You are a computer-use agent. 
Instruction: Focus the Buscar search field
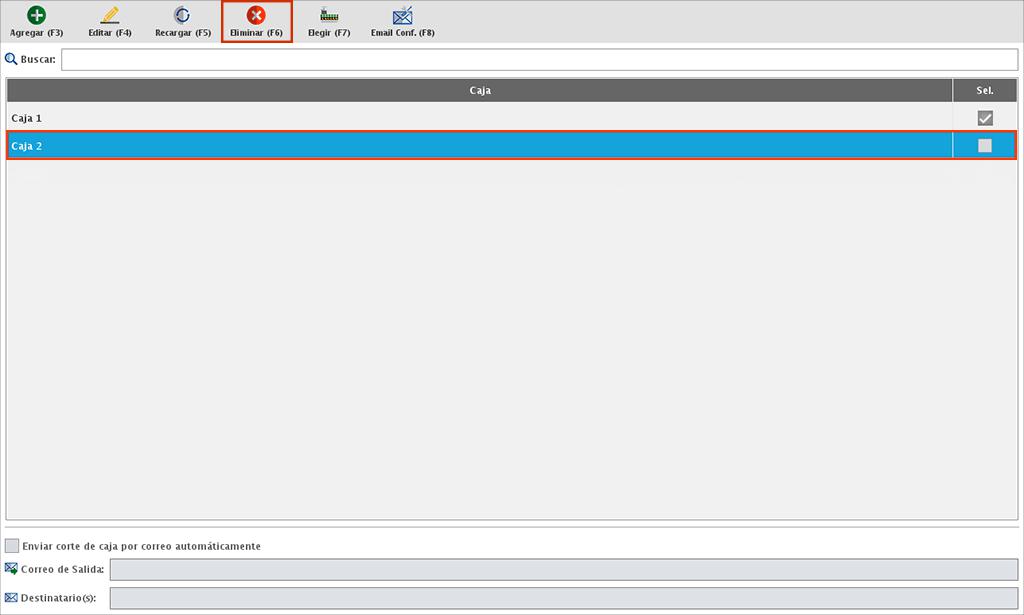(x=540, y=60)
